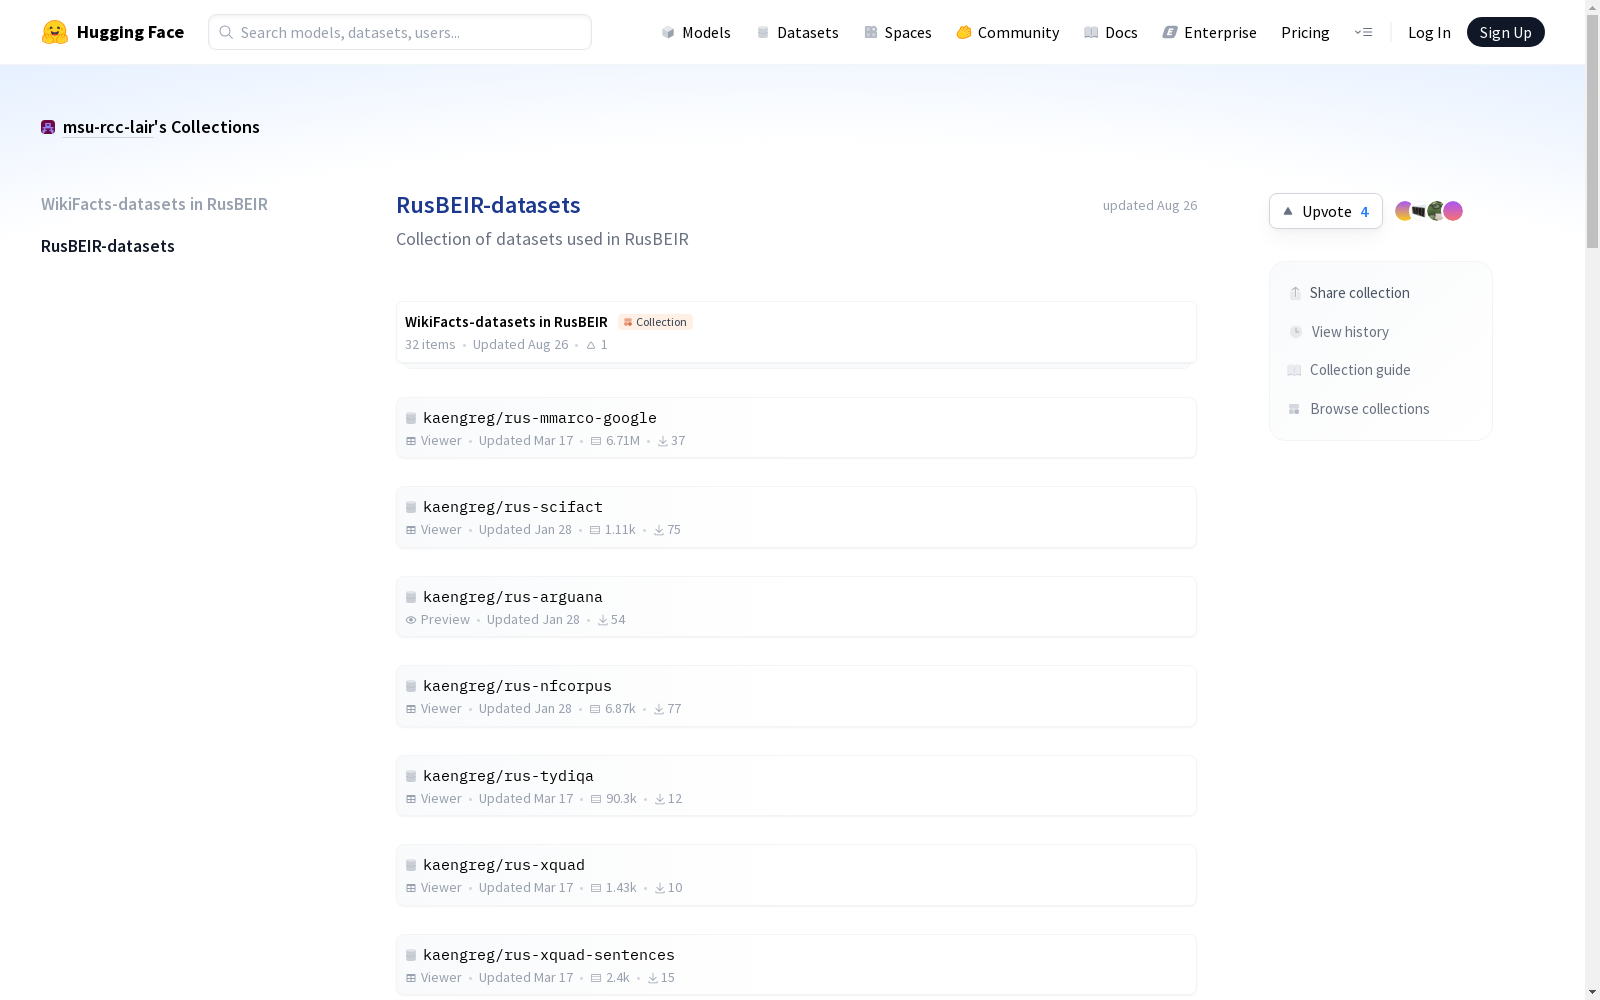Click the dataset icon beside rus-nfcorpus
Image resolution: width=1600 pixels, height=1000 pixels.
411,686
